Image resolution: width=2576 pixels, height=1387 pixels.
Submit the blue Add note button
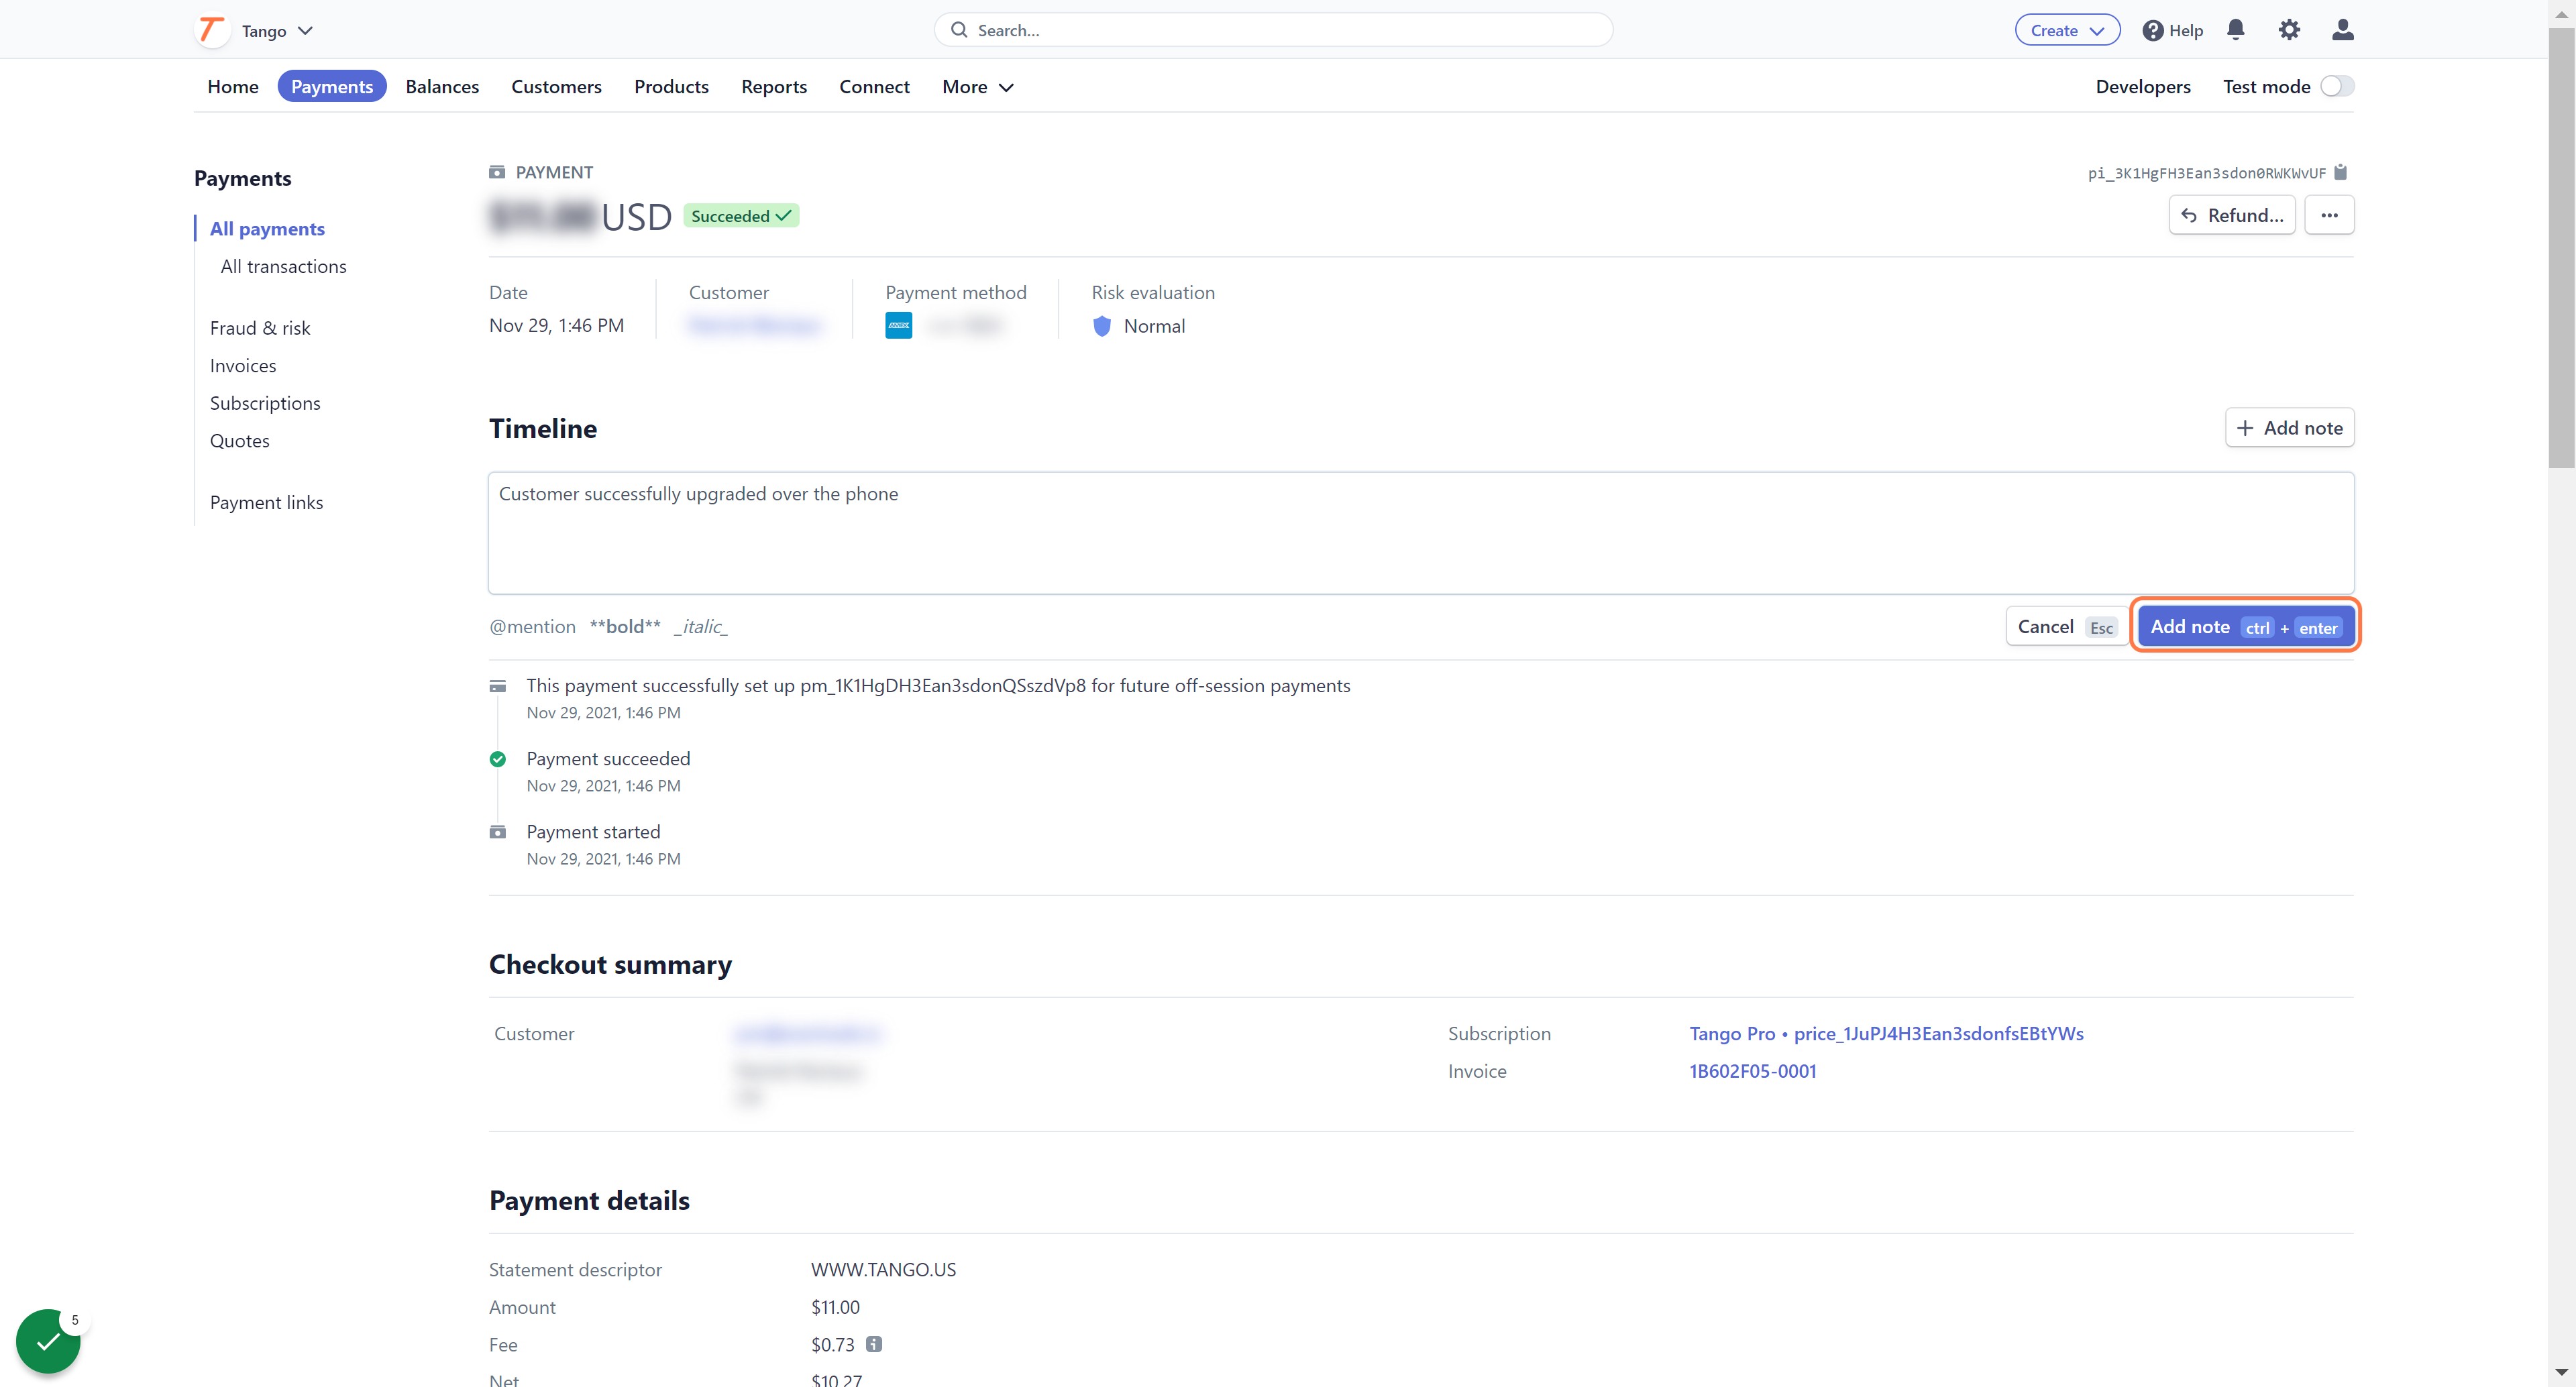2246,626
